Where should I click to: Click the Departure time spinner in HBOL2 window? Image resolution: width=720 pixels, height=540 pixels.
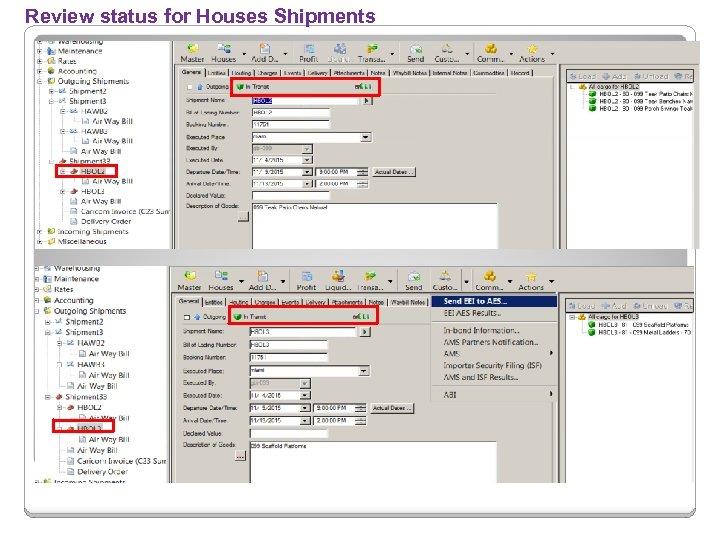(362, 172)
